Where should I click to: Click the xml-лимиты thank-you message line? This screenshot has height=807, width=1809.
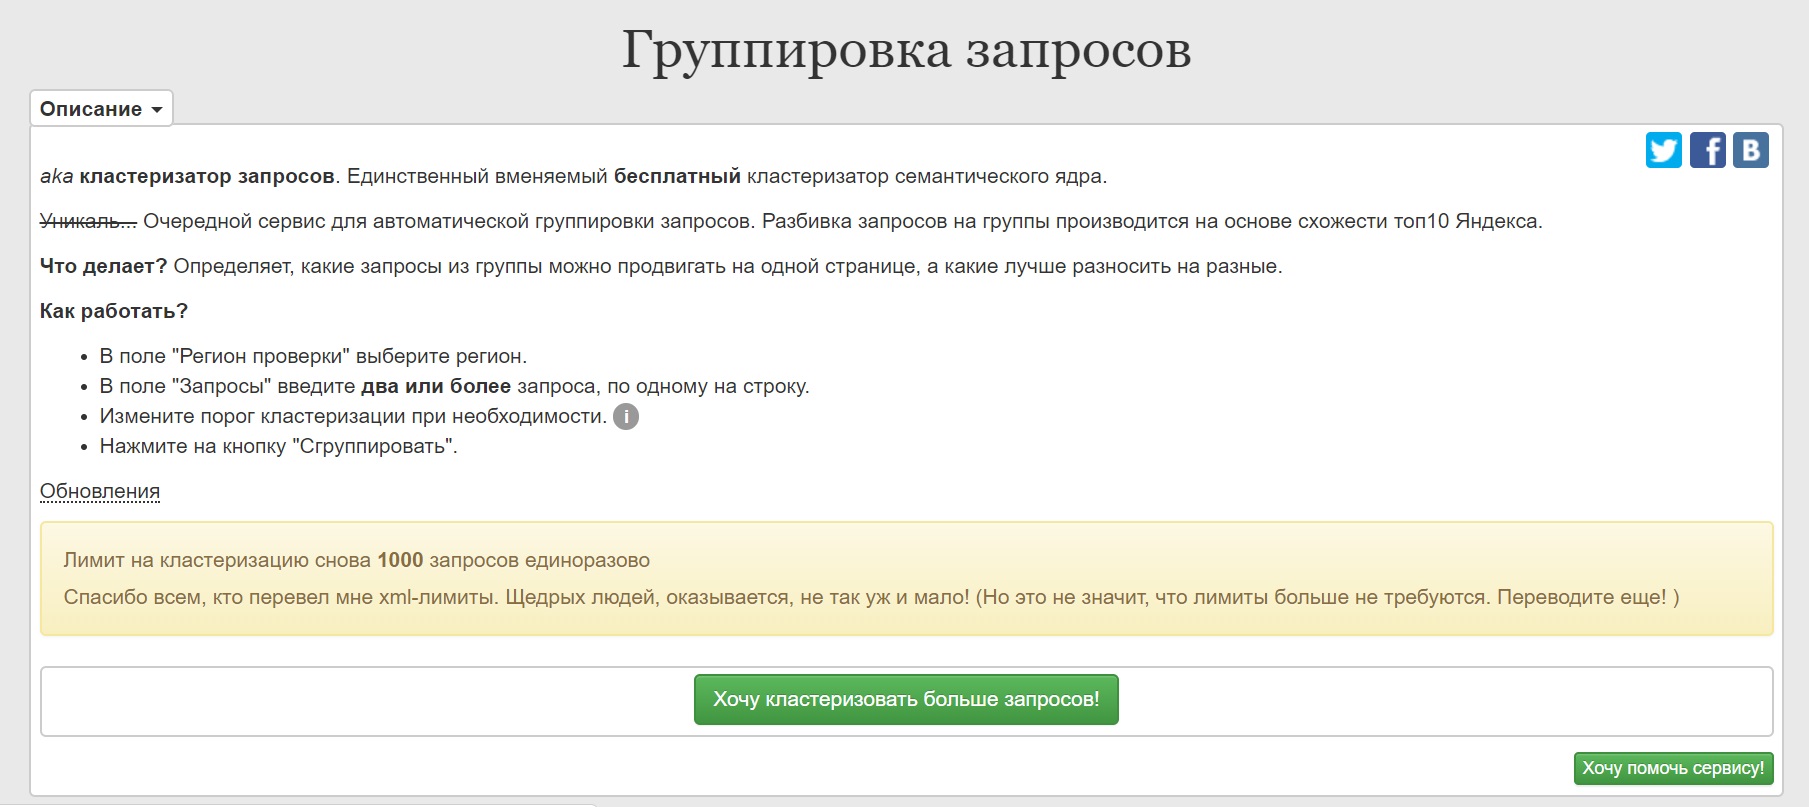(870, 597)
